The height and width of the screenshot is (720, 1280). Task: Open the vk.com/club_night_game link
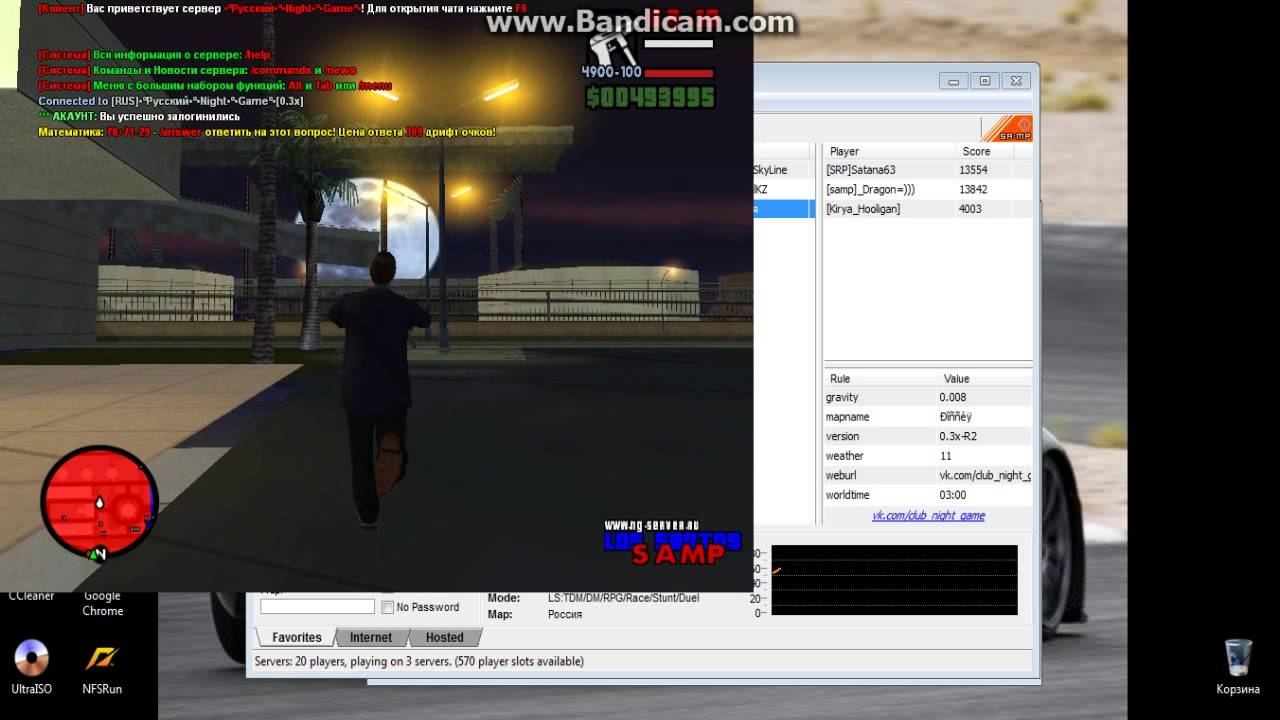(928, 515)
